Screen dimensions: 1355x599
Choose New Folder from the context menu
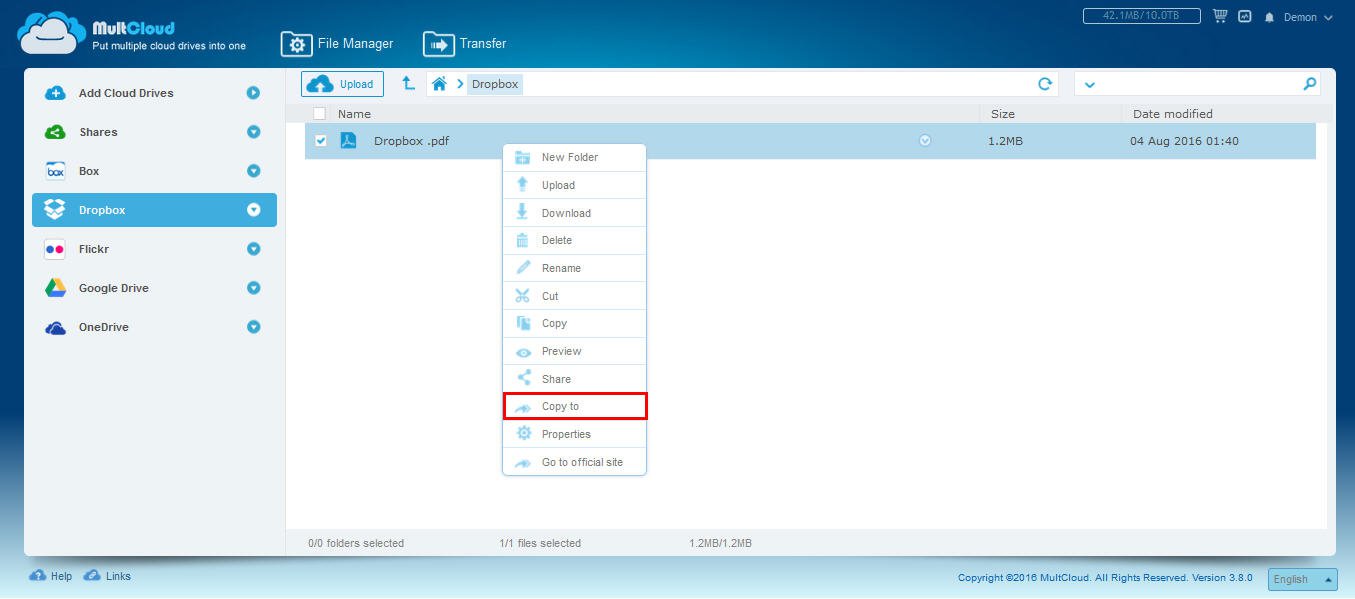574,157
